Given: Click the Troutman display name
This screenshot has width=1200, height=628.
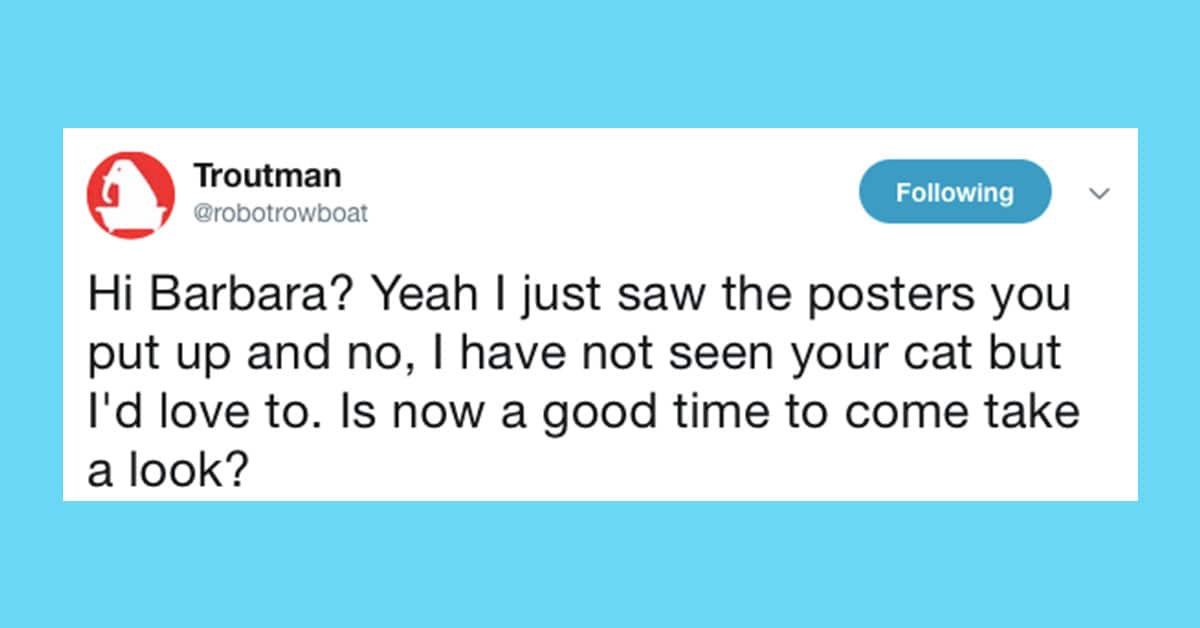Looking at the screenshot, I should coord(268,177).
